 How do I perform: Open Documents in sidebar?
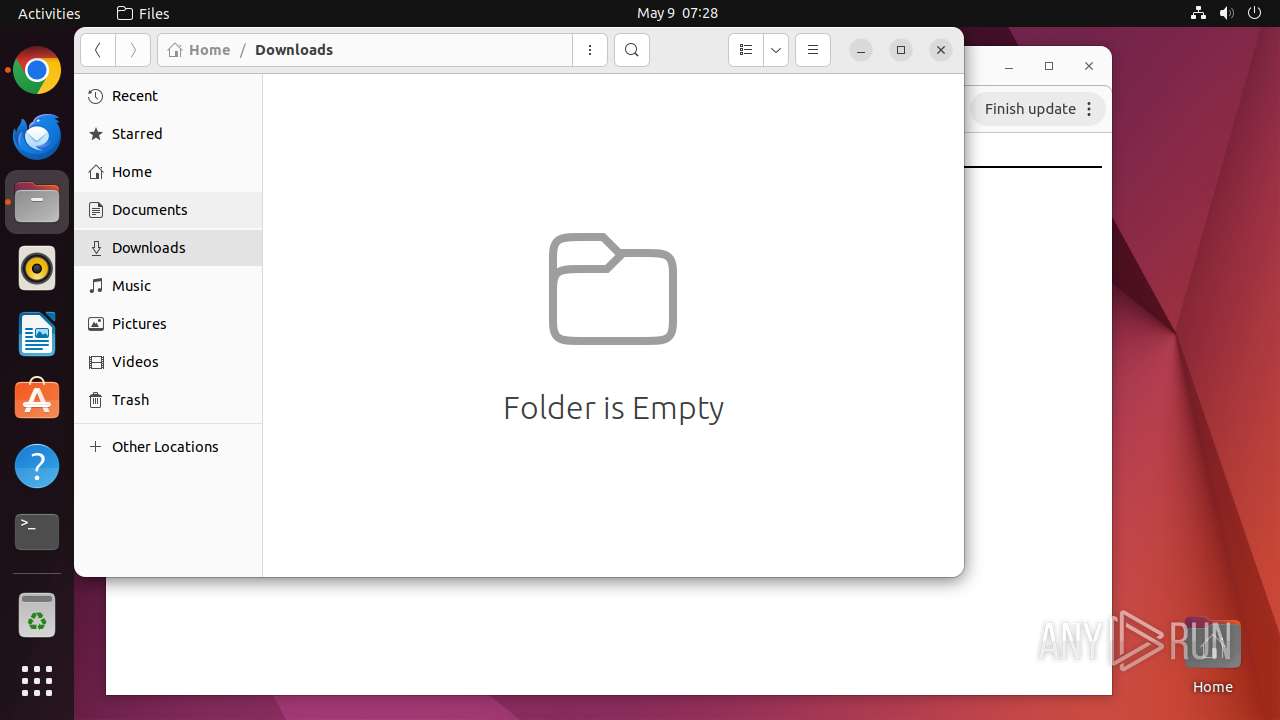pyautogui.click(x=168, y=210)
